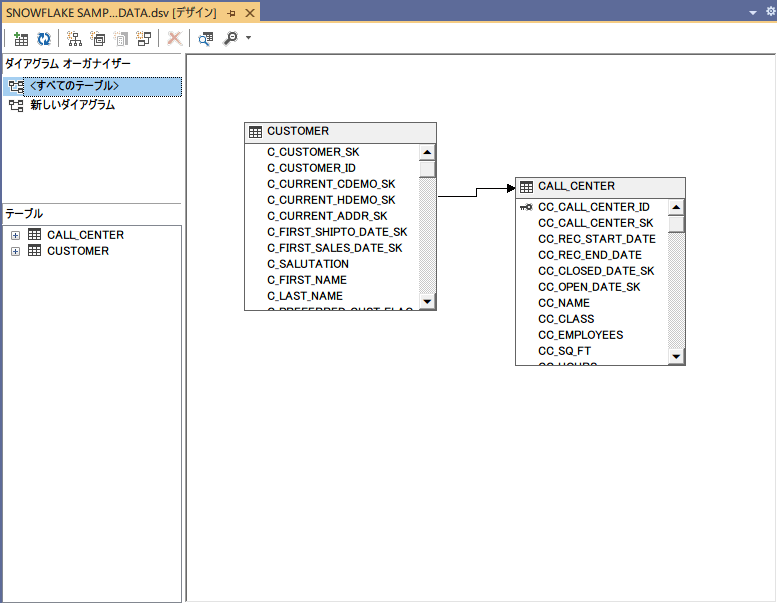This screenshot has height=603, width=777.
Task: Click the New Diagram toolbar icon
Action: click(x=74, y=39)
